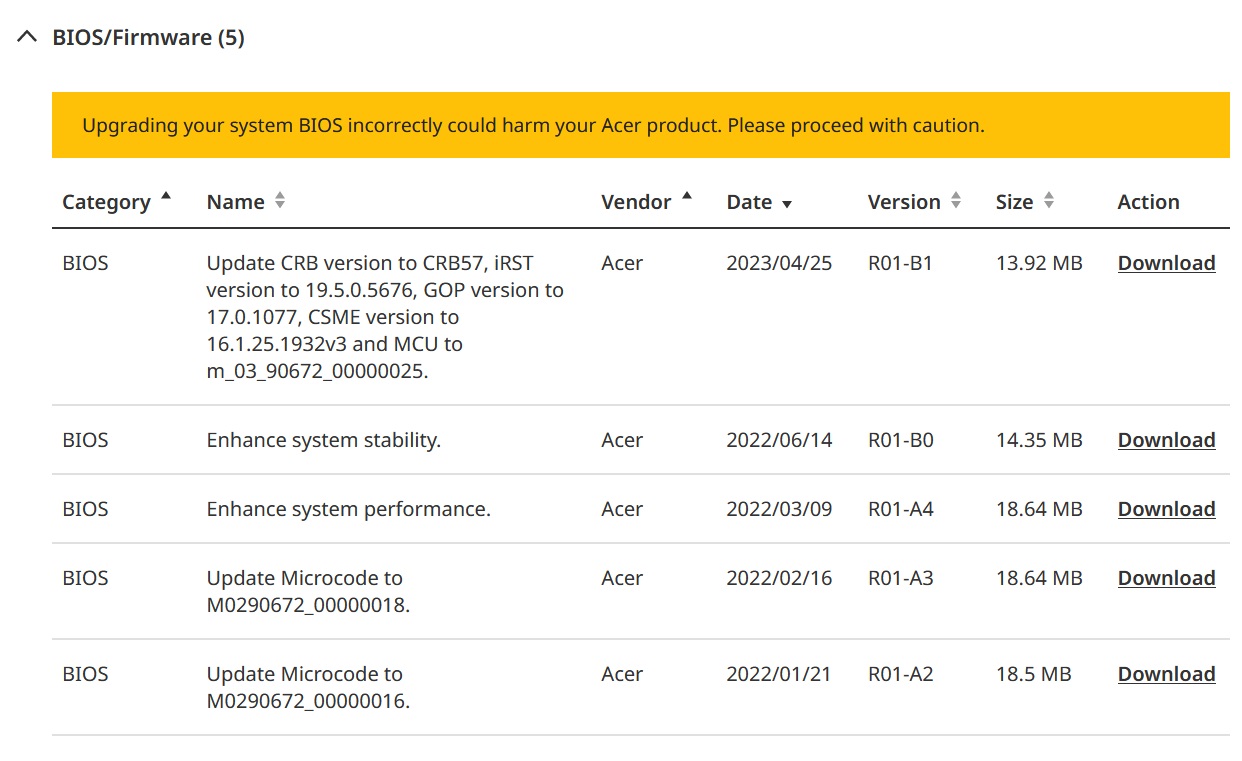Select the size value 13.92 MB
Image resolution: width=1242 pixels, height=761 pixels.
pyautogui.click(x=1039, y=263)
